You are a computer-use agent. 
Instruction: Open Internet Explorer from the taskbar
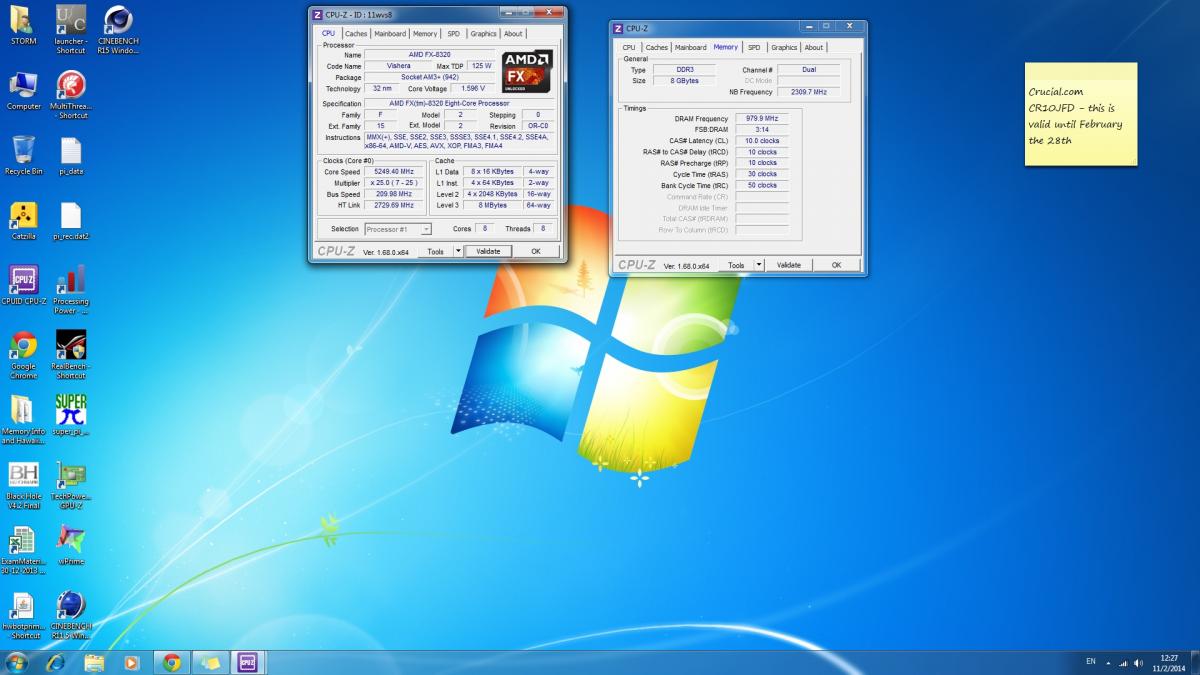pyautogui.click(x=55, y=662)
